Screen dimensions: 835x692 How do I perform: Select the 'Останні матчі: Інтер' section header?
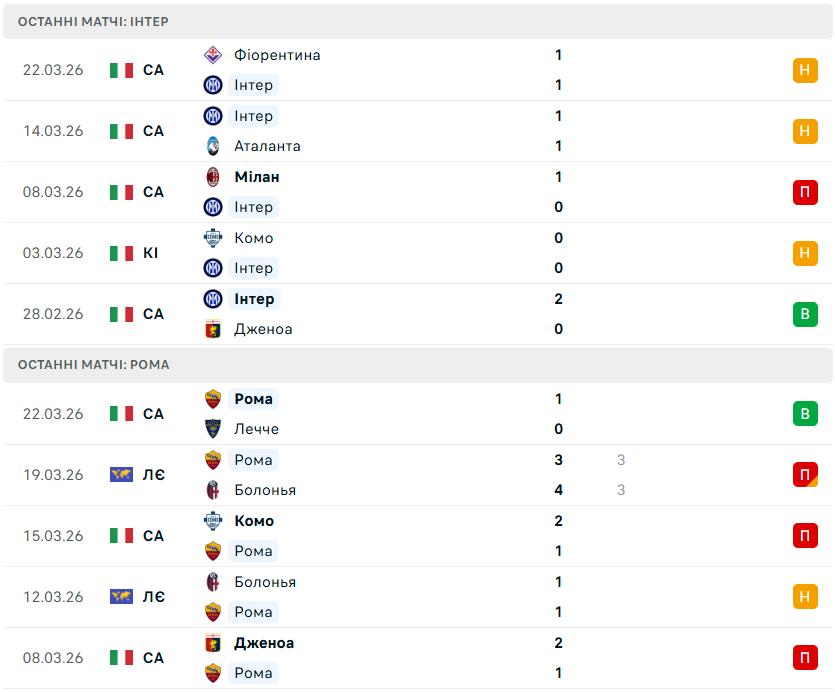pos(93,21)
